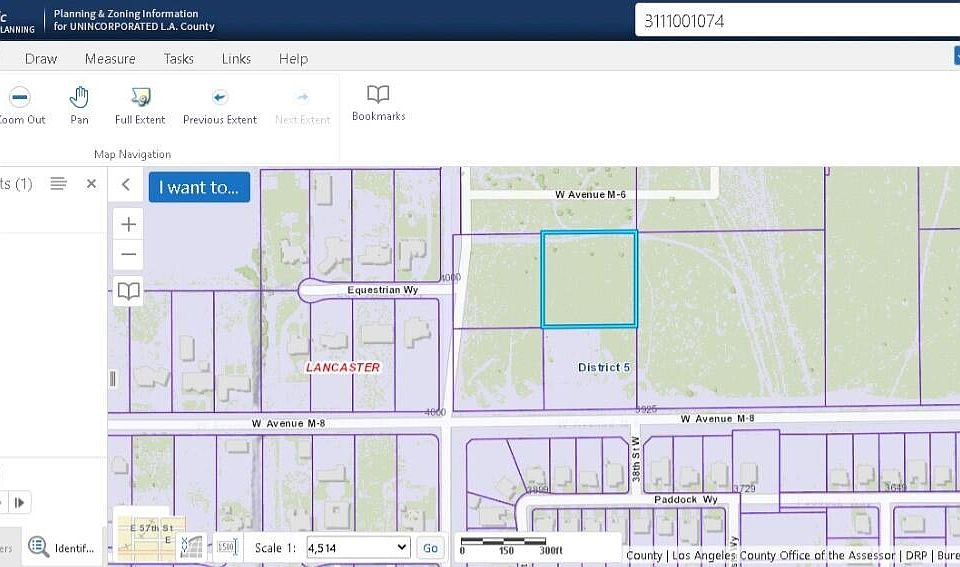Open the Scale dropdown showing 4,514

point(358,547)
